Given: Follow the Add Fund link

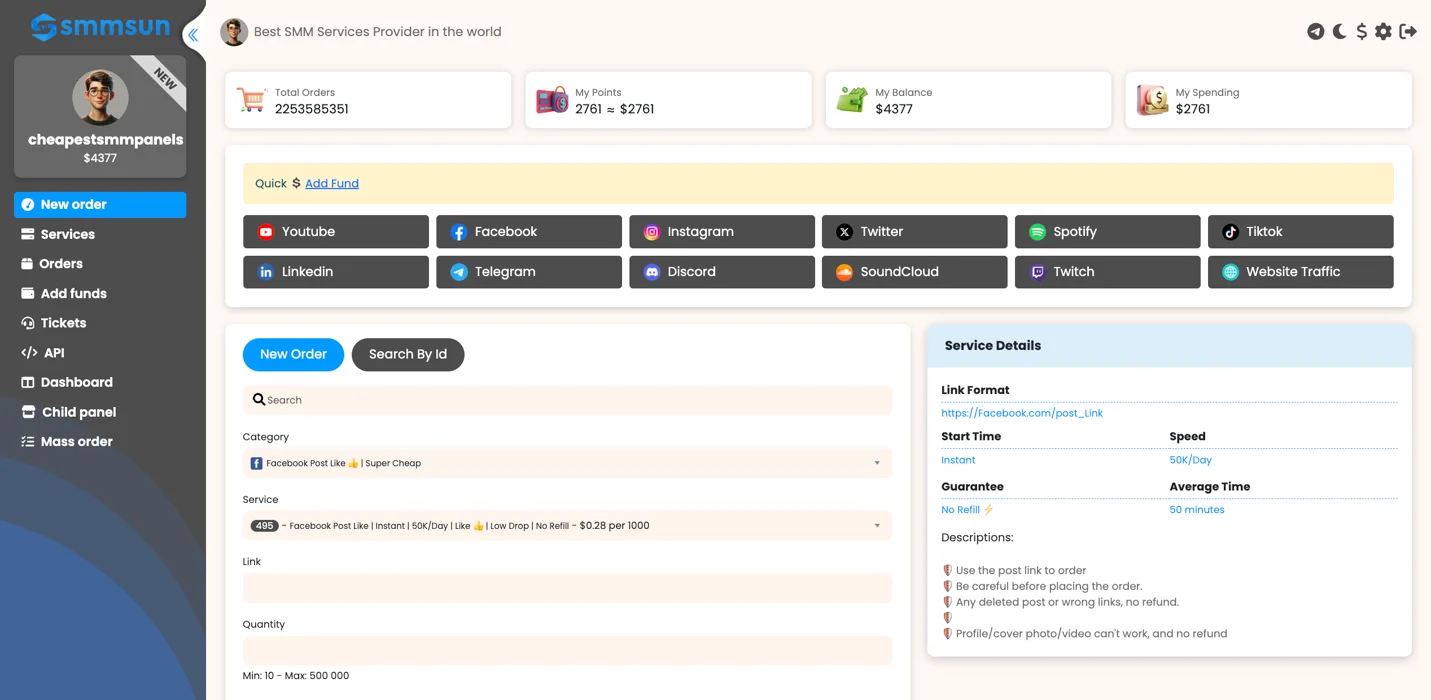Looking at the screenshot, I should coord(332,184).
